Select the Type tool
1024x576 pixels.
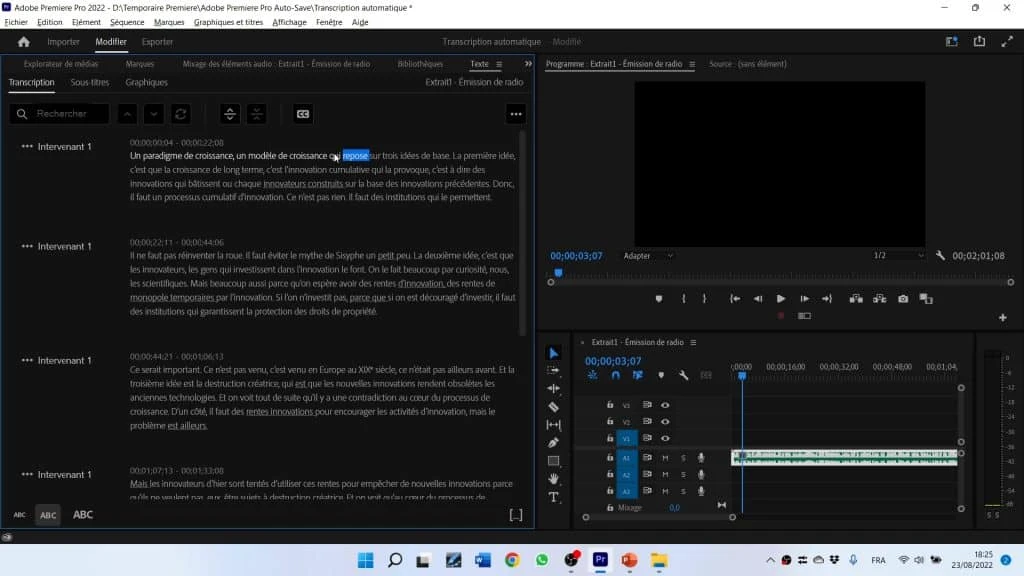(553, 497)
